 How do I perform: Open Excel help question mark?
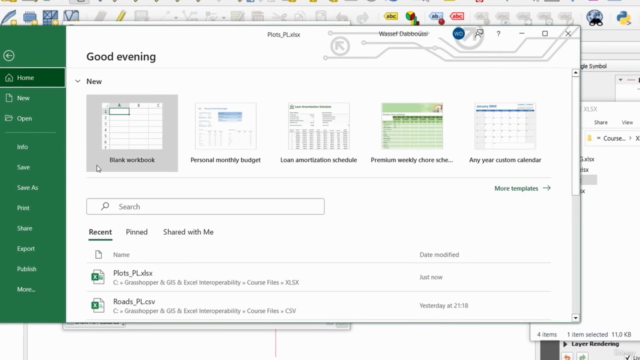498,34
